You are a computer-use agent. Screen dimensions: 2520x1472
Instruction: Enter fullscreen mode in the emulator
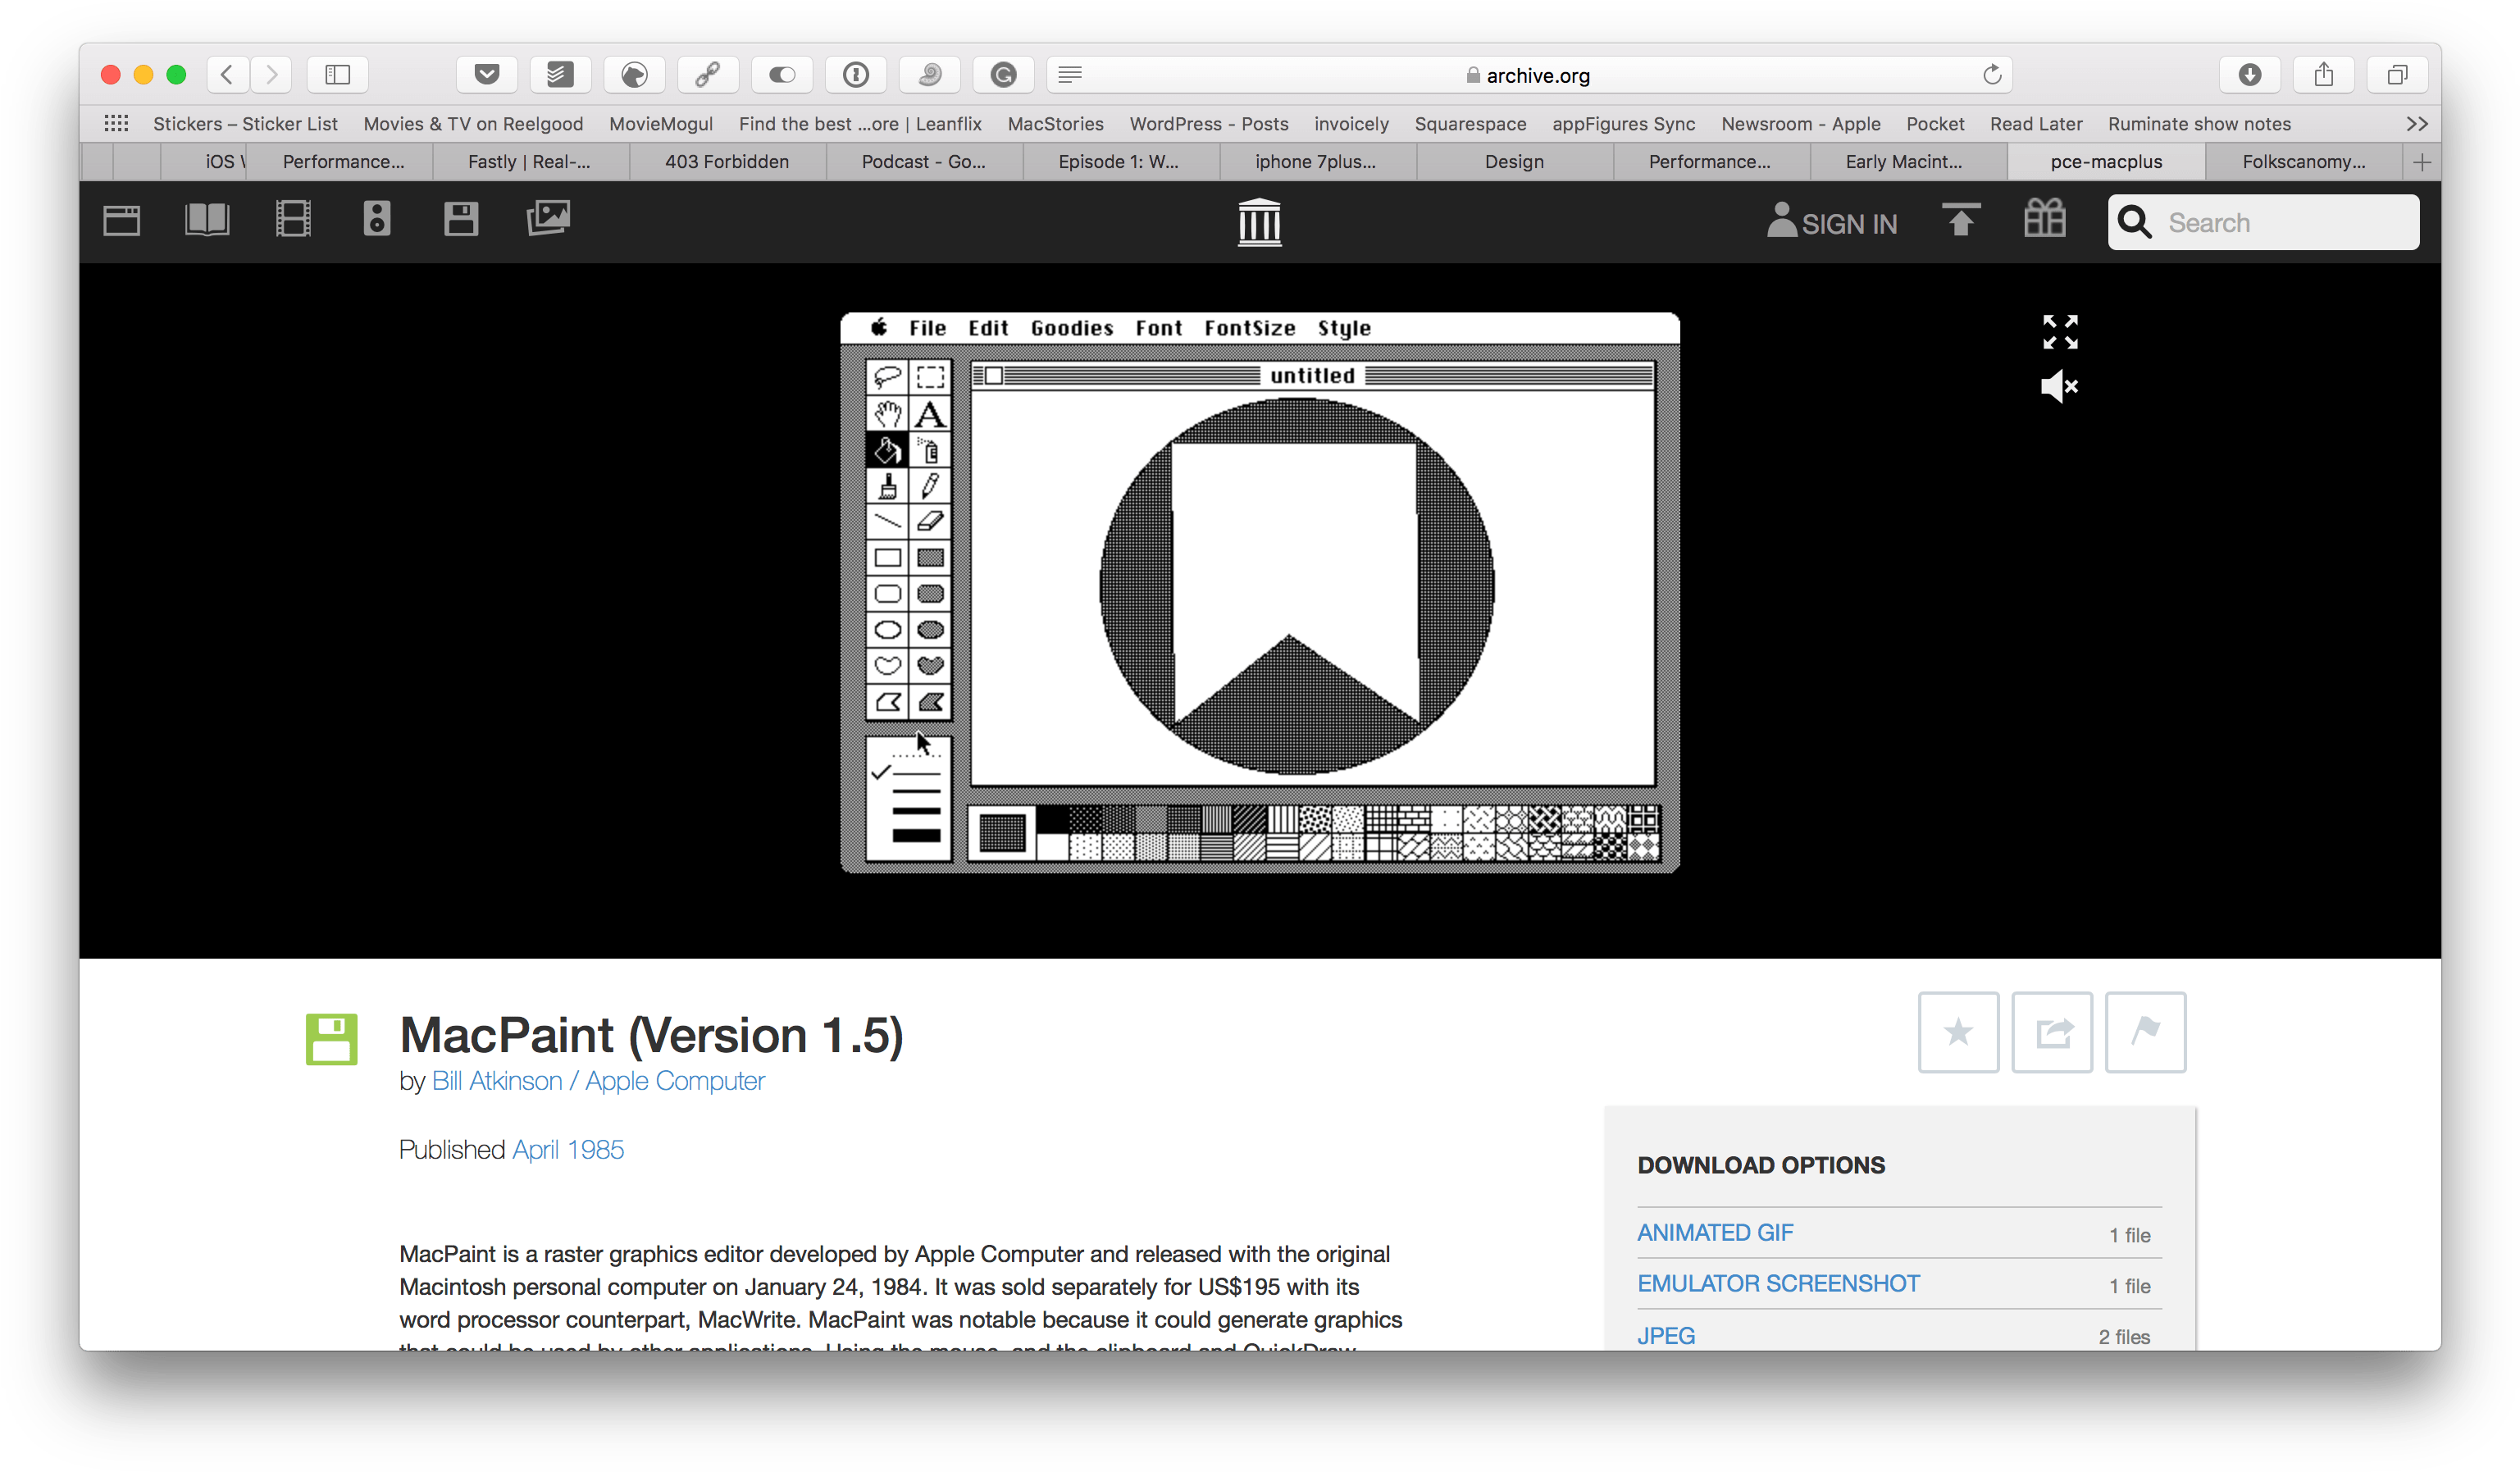click(2059, 332)
